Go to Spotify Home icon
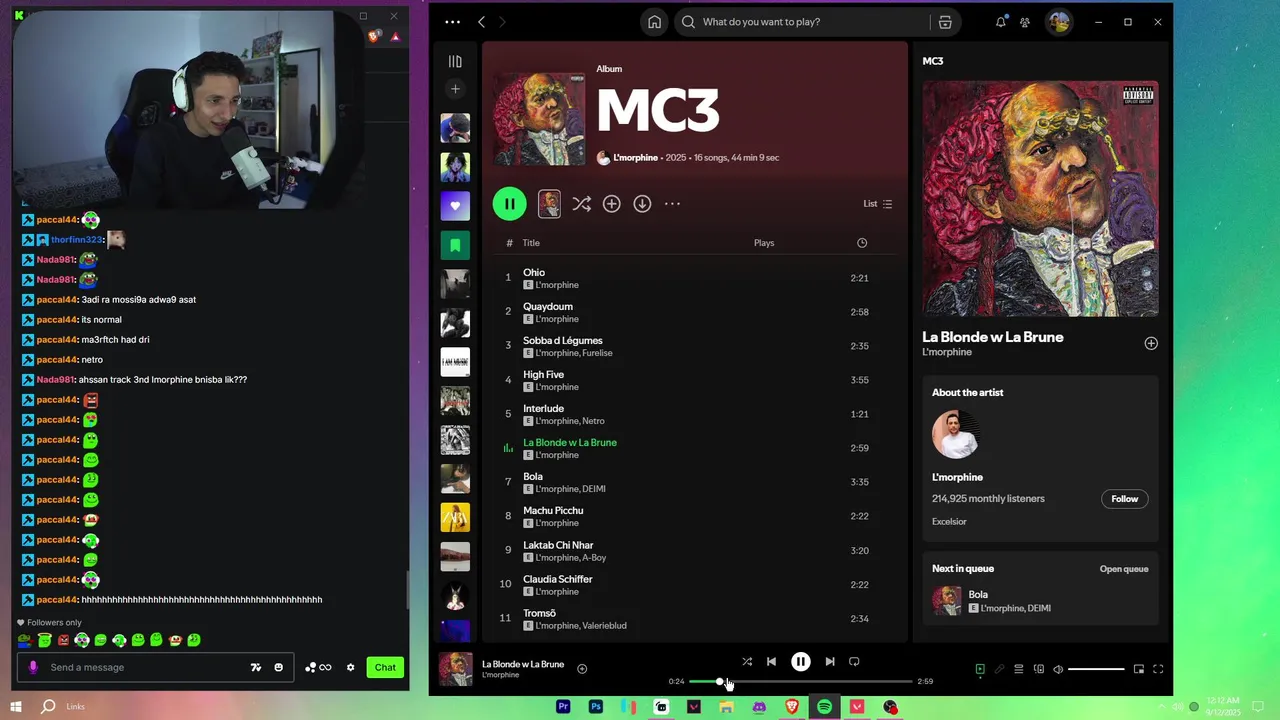 [x=654, y=22]
